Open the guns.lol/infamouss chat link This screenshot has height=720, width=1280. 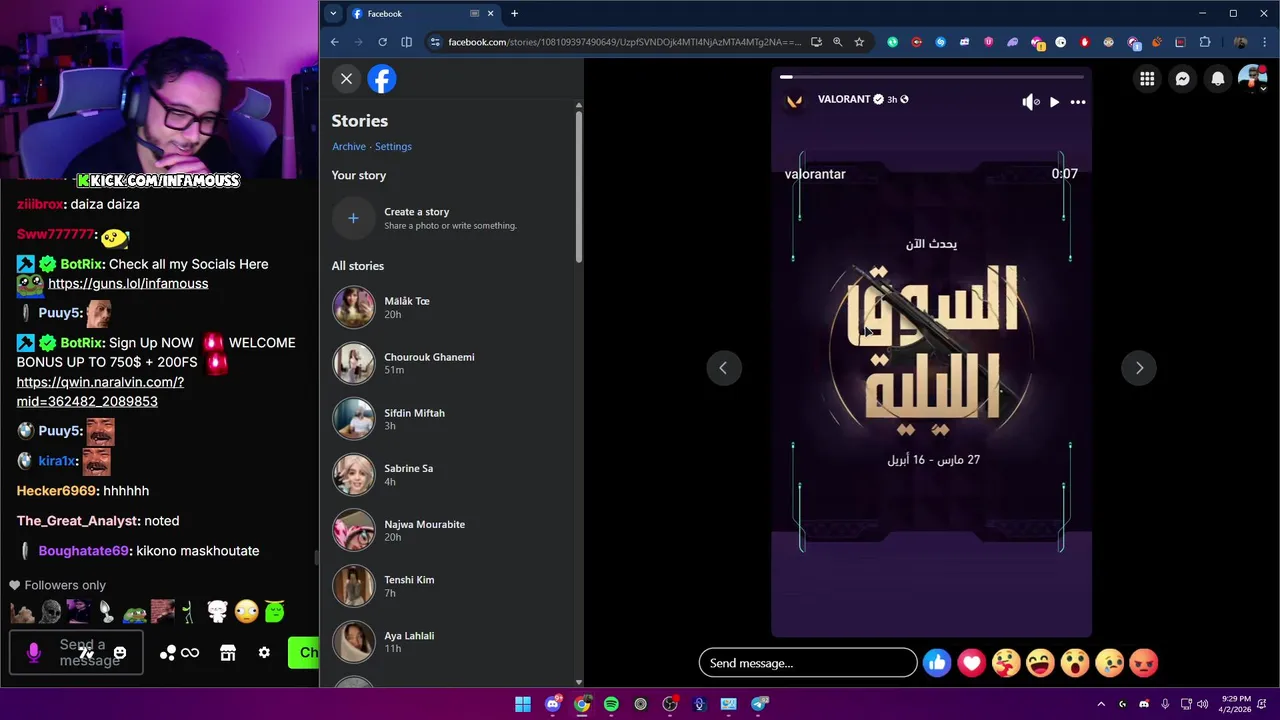coord(128,283)
